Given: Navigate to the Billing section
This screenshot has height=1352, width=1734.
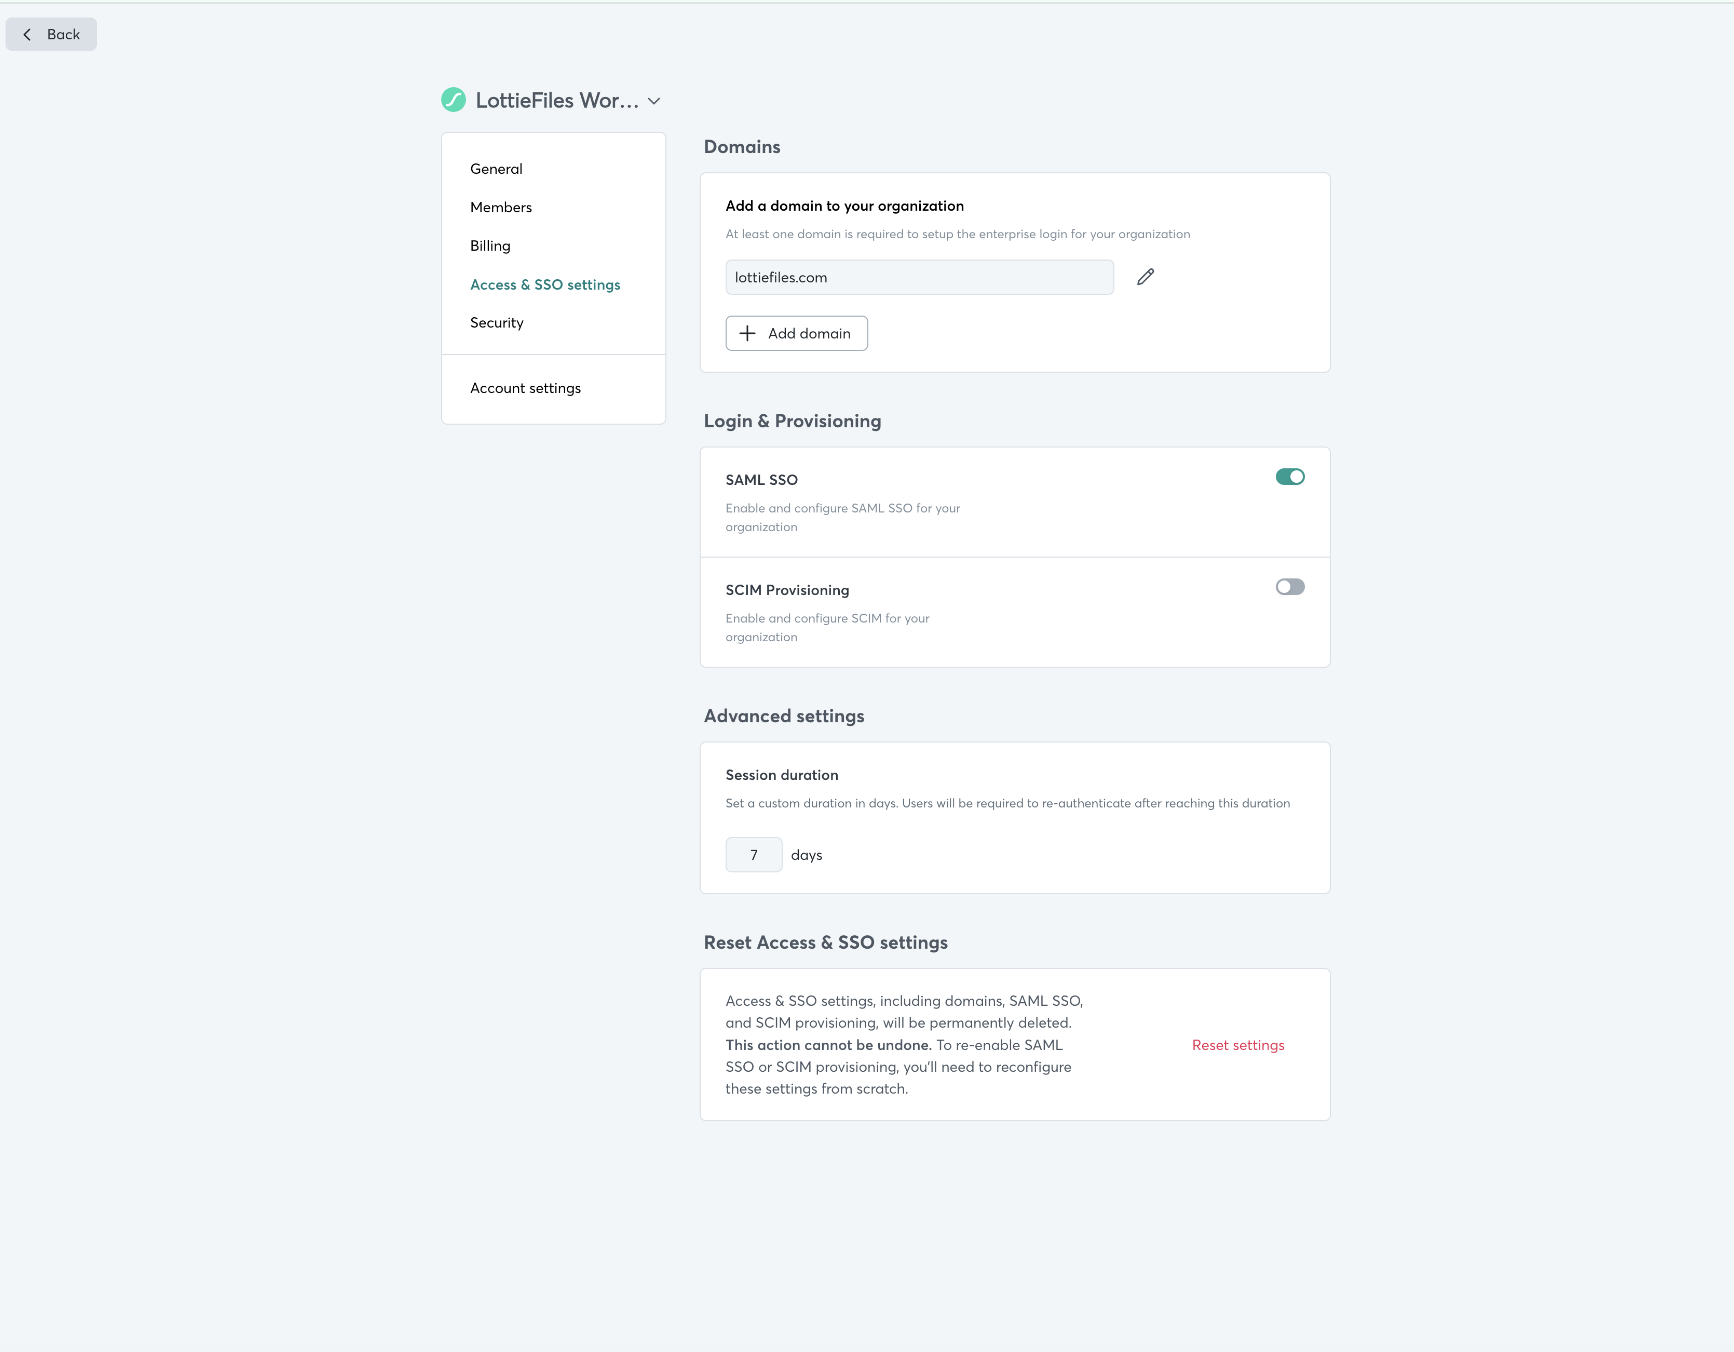Looking at the screenshot, I should coord(490,245).
